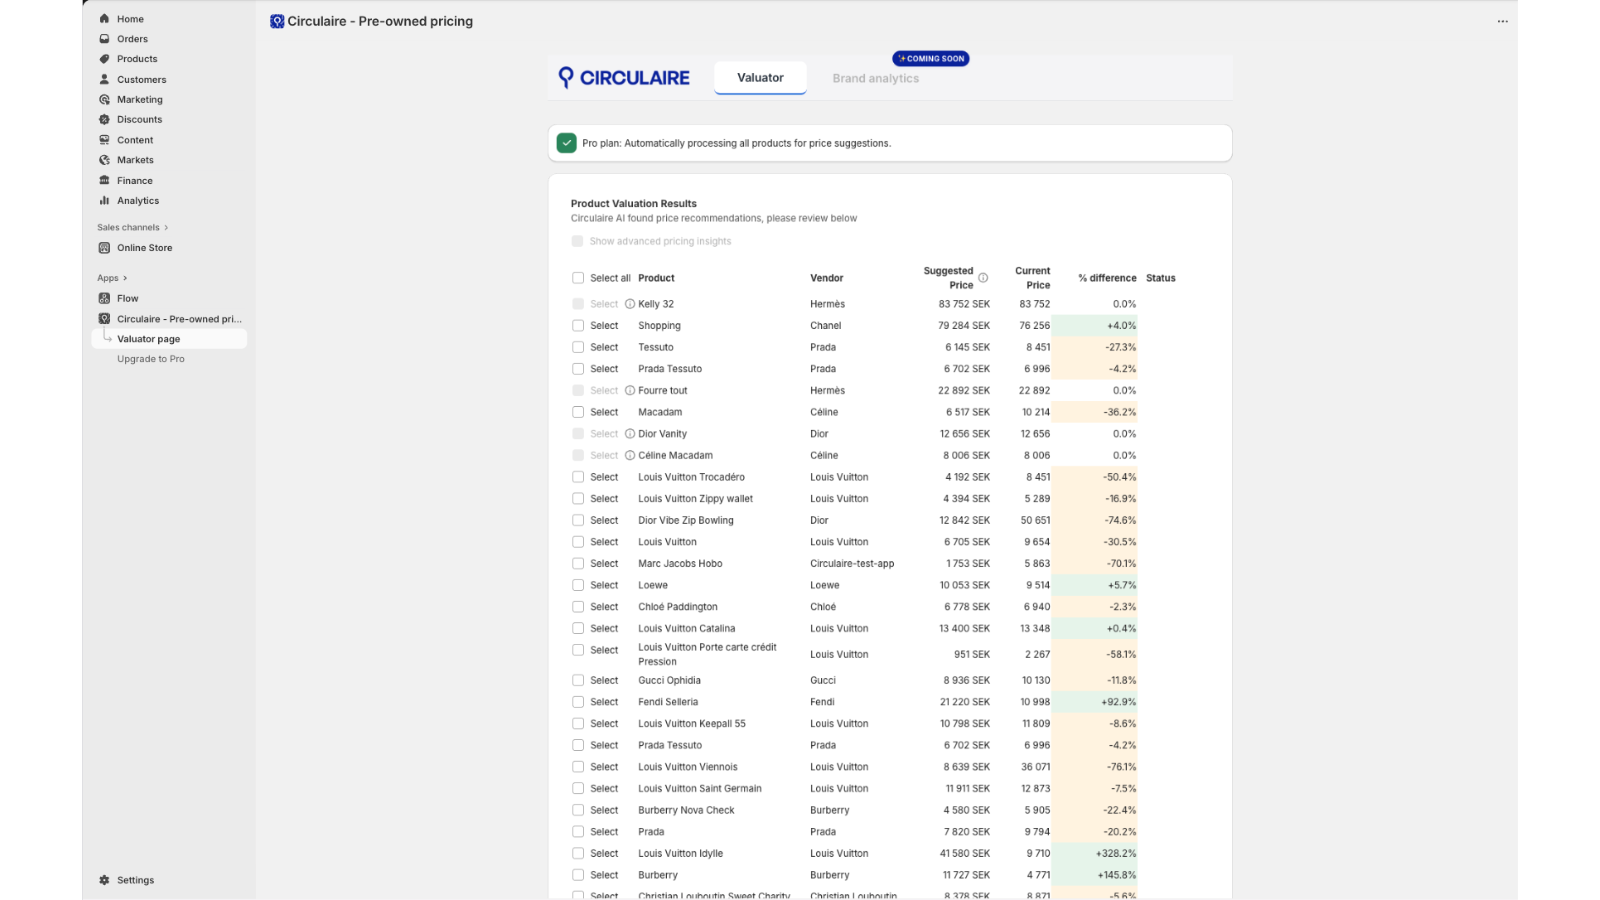Open the Brand analytics tab
The height and width of the screenshot is (900, 1600).
pos(875,79)
